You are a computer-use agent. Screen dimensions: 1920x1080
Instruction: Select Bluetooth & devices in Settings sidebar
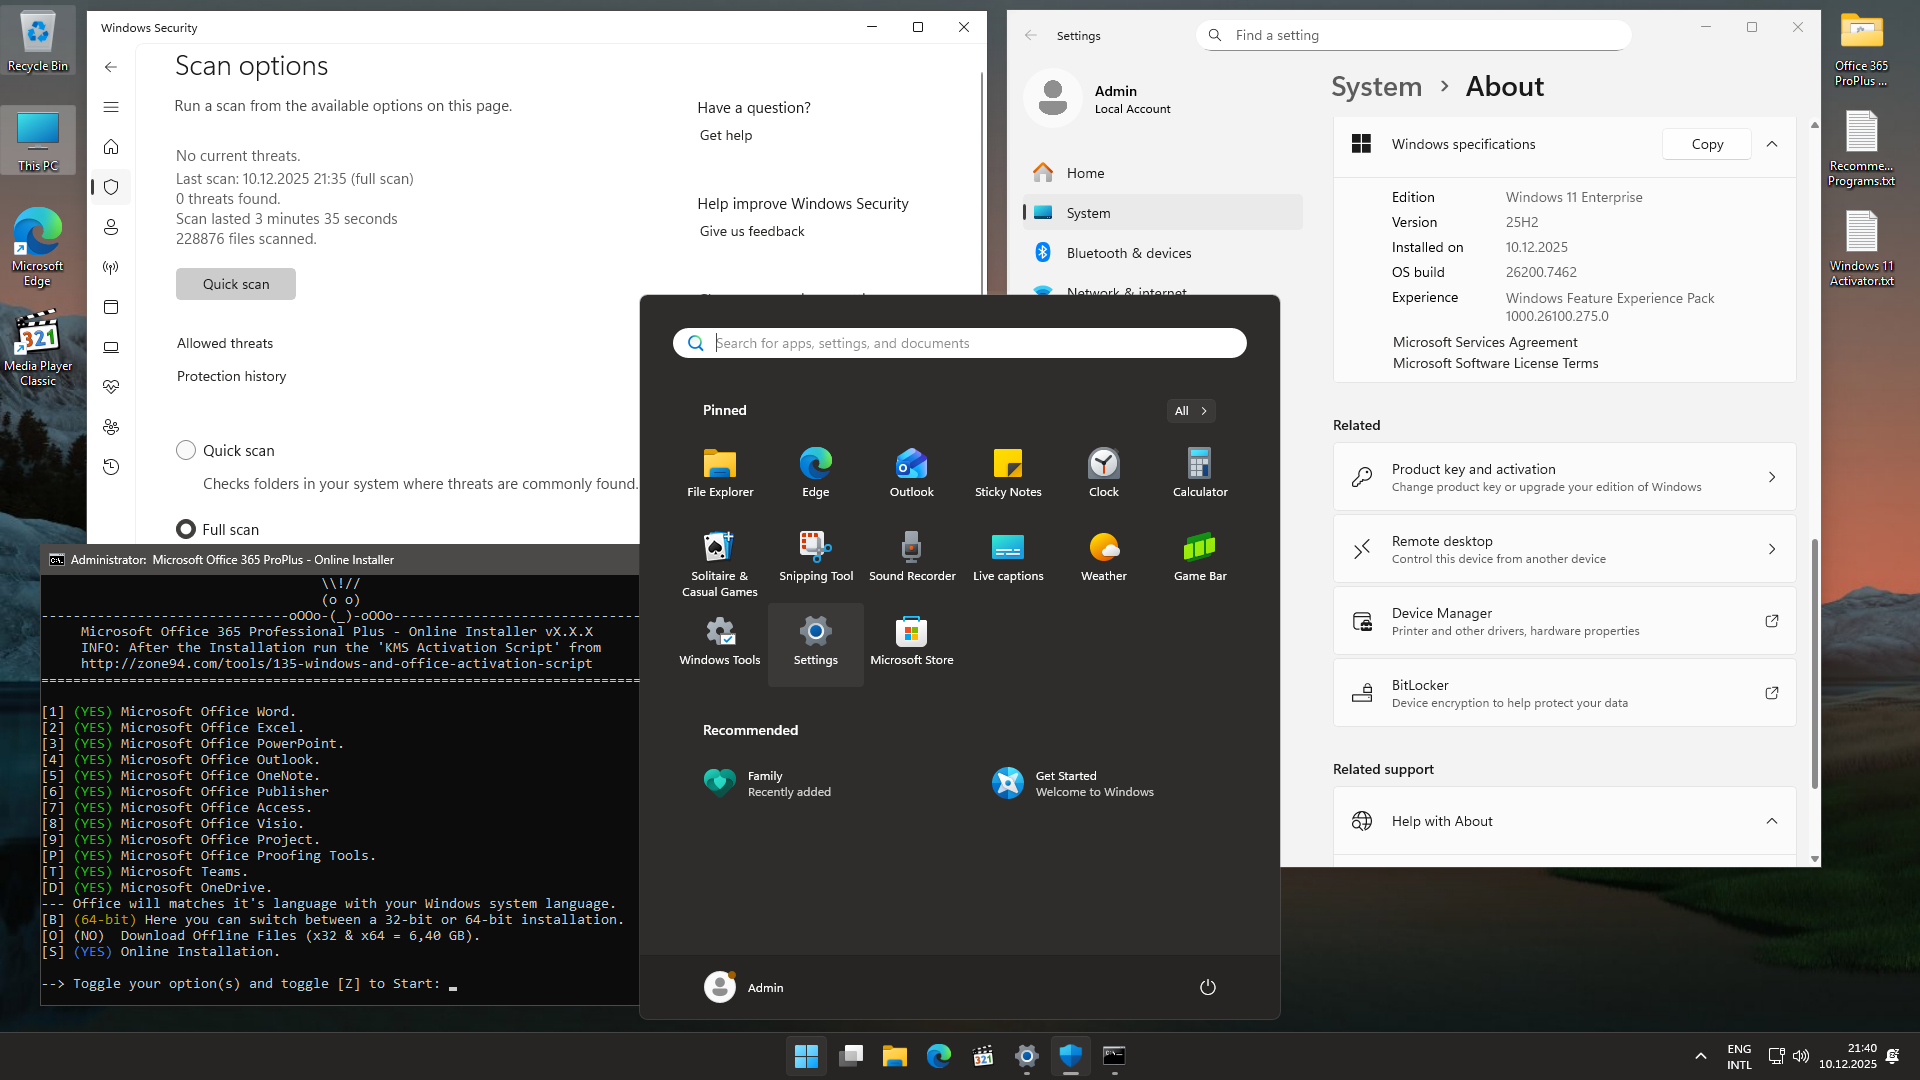(1128, 253)
